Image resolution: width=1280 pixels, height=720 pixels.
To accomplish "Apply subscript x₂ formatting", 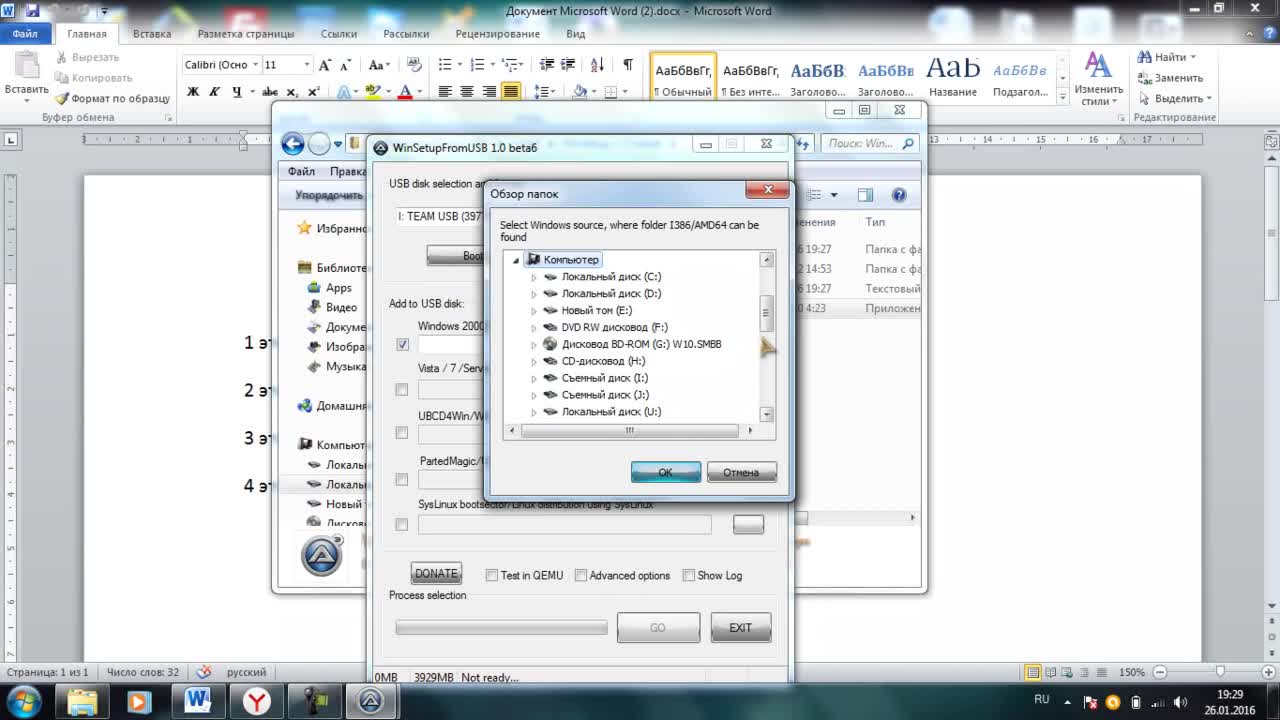I will [291, 91].
